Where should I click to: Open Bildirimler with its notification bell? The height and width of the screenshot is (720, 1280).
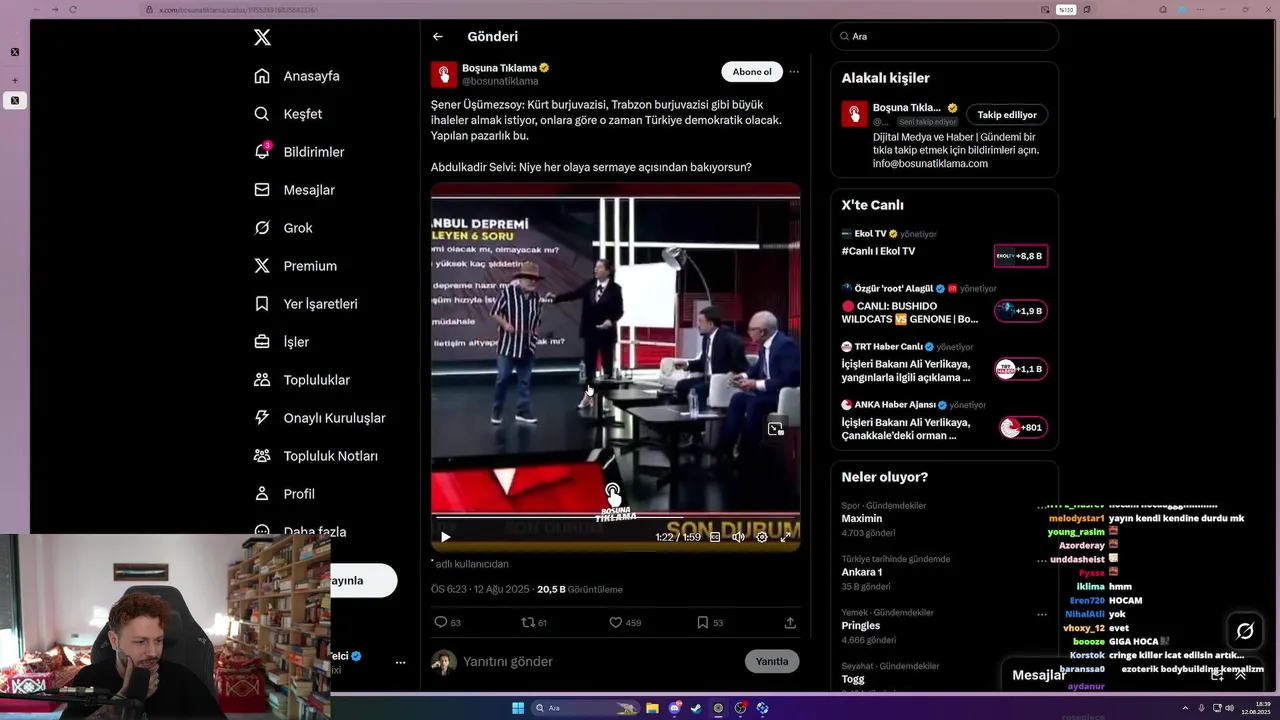(x=299, y=152)
